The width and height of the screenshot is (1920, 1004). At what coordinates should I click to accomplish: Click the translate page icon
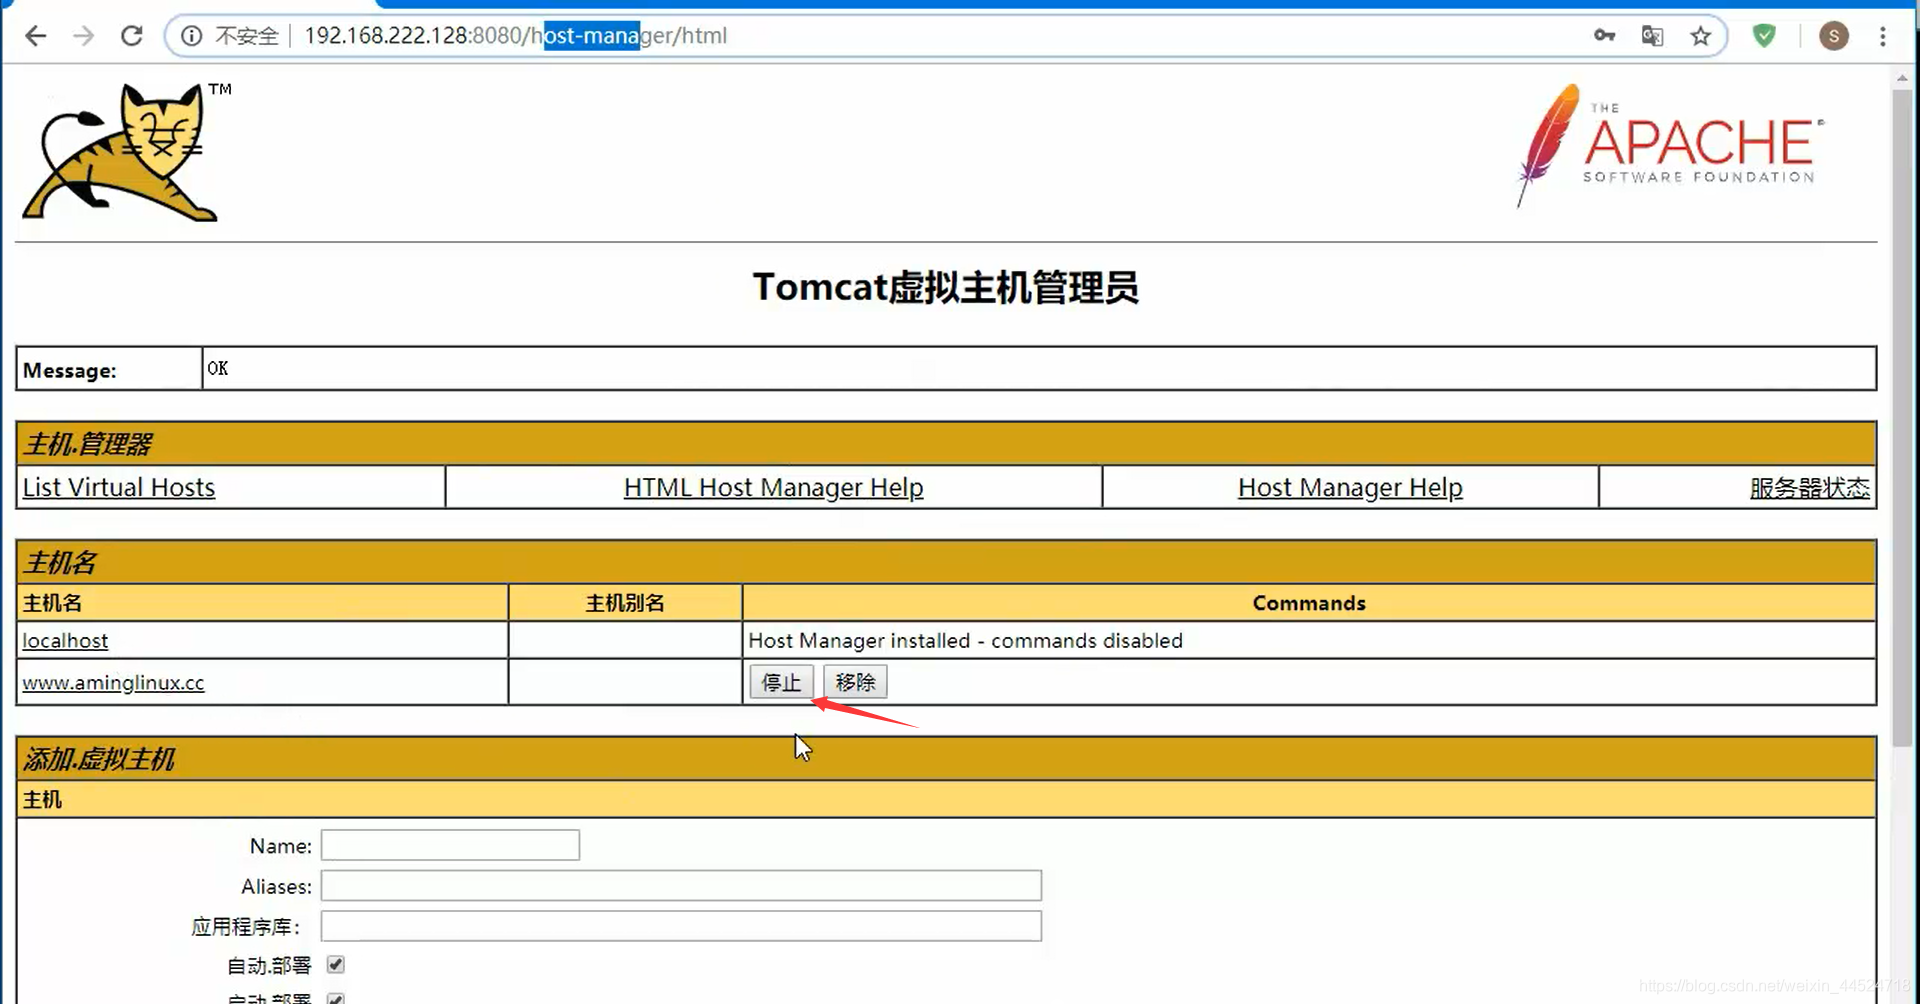(1652, 36)
